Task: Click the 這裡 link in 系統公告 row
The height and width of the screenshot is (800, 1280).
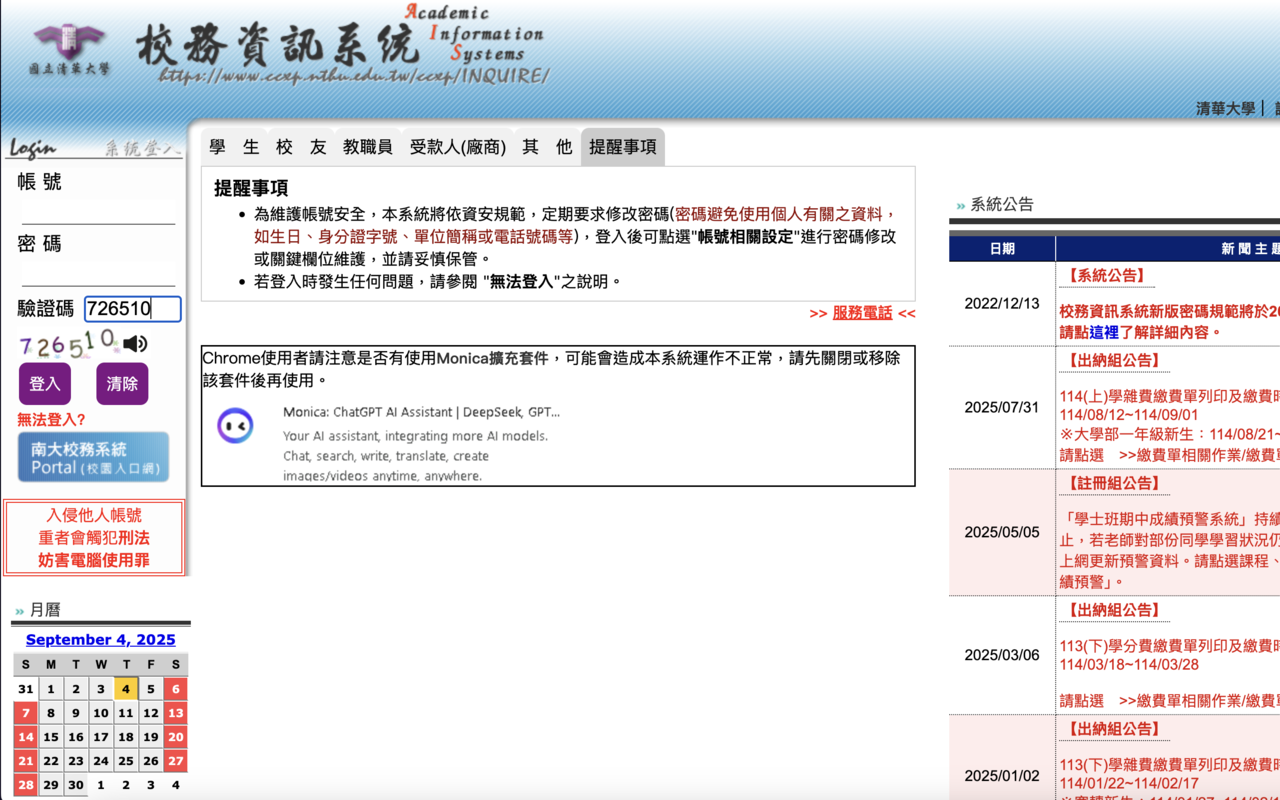Action: [1104, 332]
